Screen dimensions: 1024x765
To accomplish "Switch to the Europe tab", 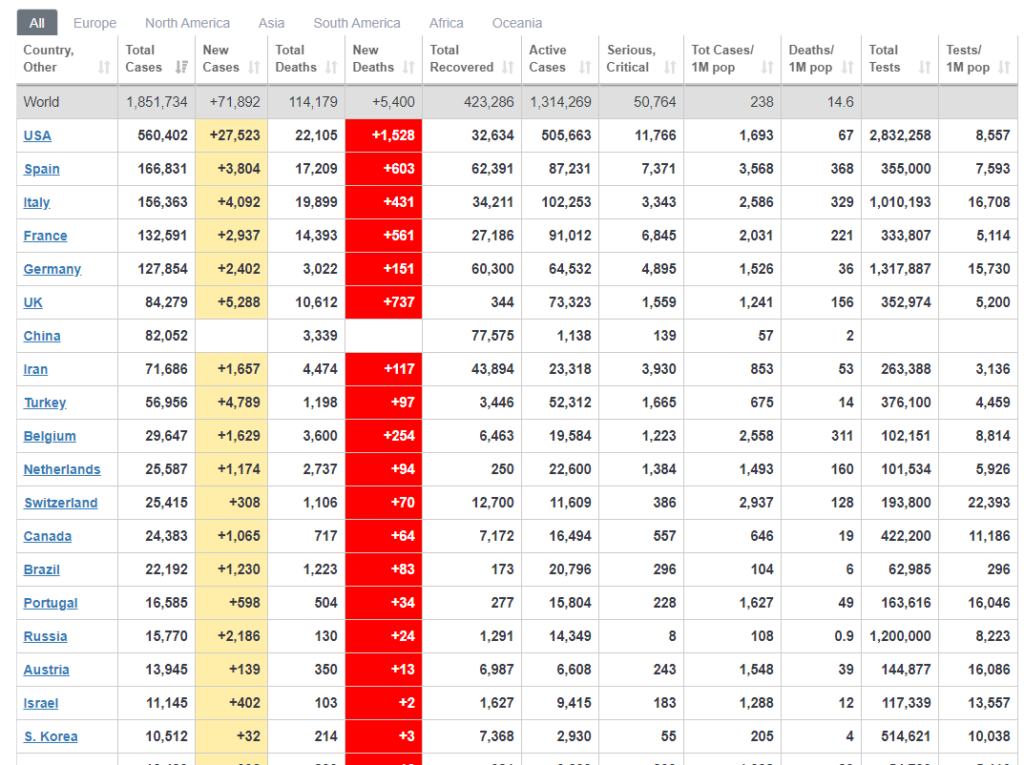I will tap(95, 23).
